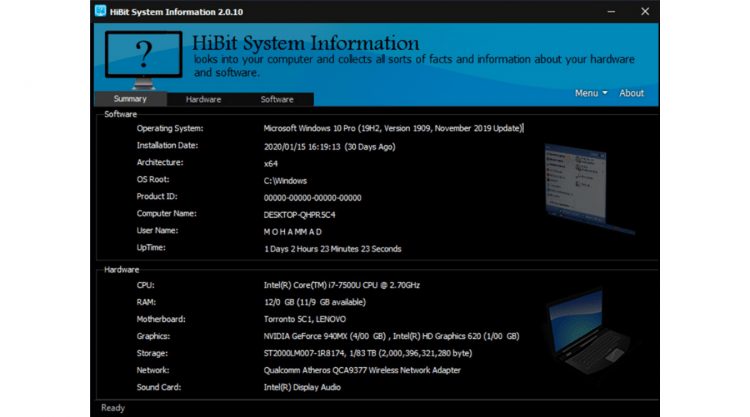Screen dimensions: 750x417
Task: Click the Operating System value field
Action: tap(394, 128)
